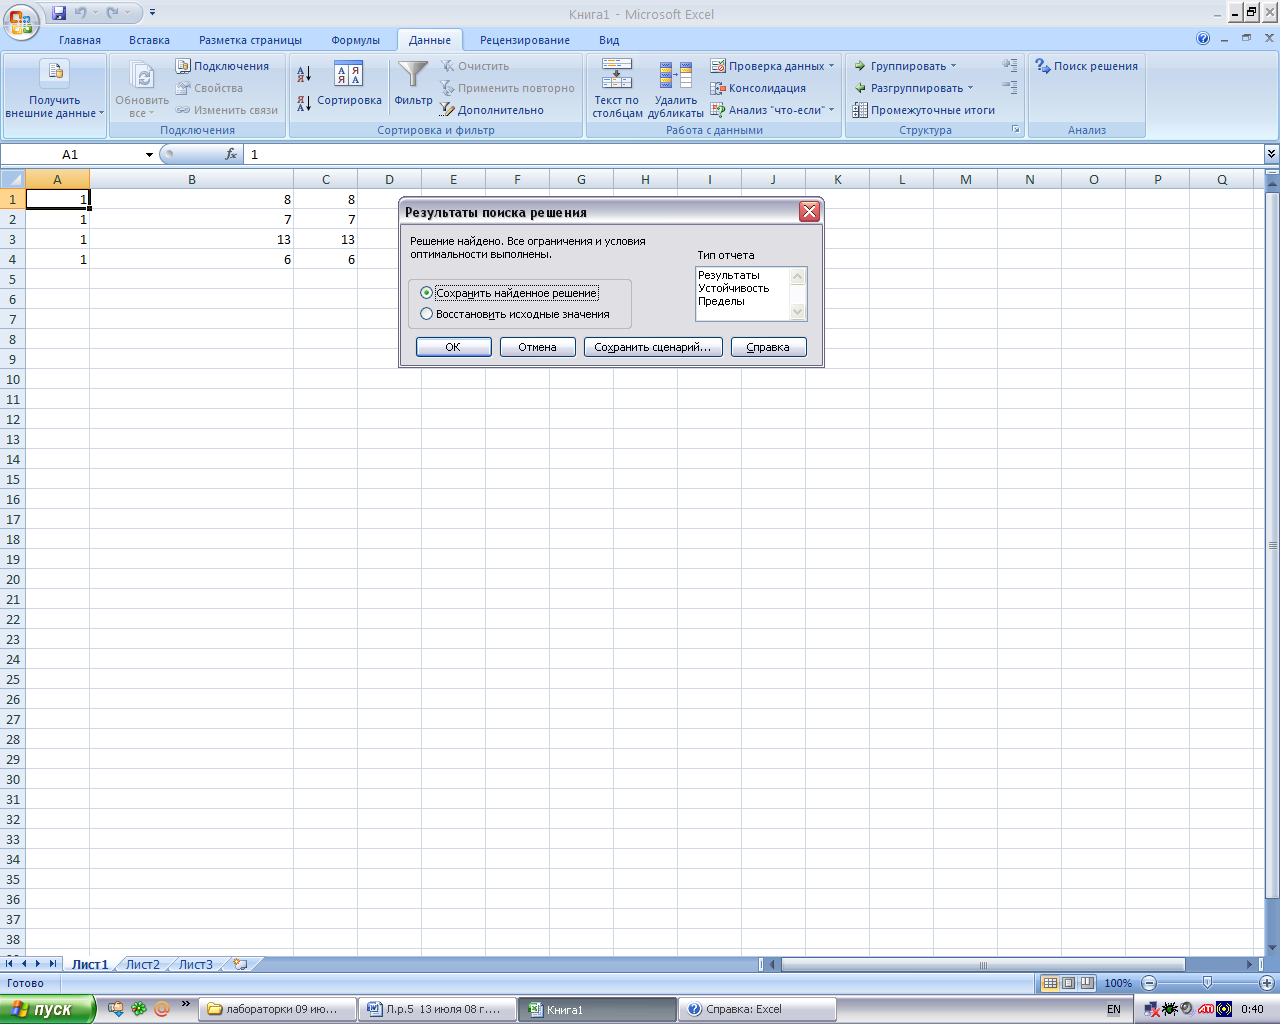1280x1024 pixels.
Task: Click Сохранить сценарий button
Action: click(652, 347)
